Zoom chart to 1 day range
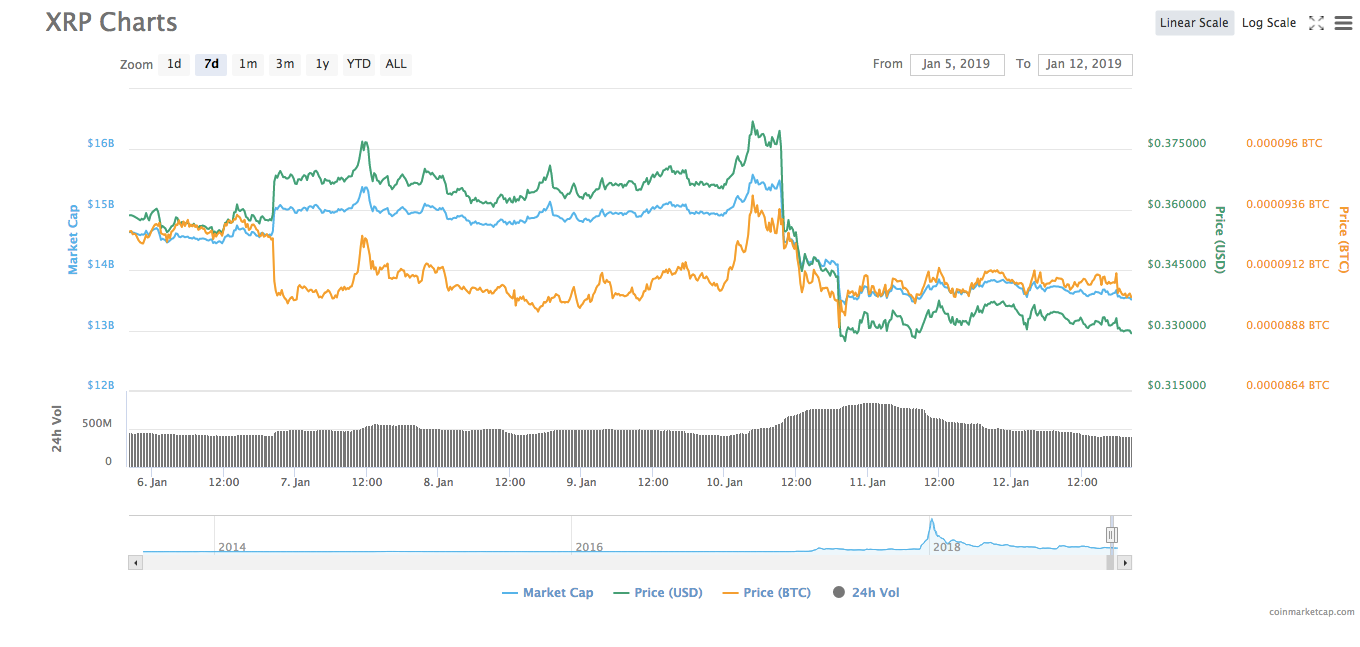 point(173,64)
